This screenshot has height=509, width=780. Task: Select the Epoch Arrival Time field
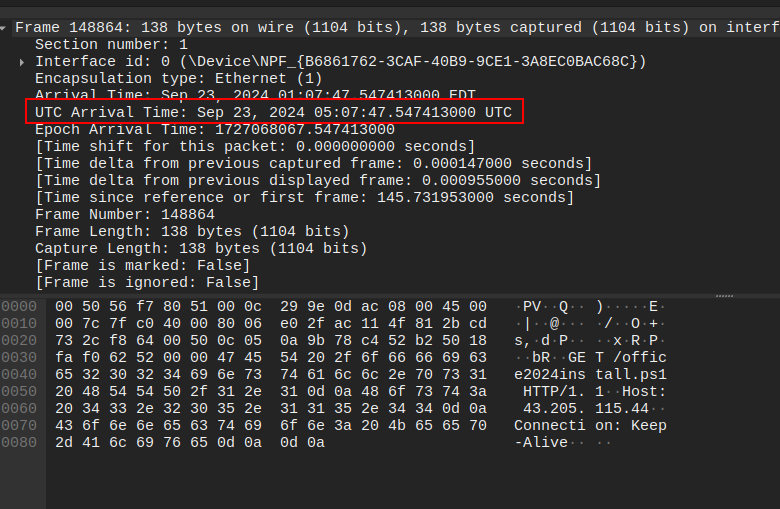tap(214, 130)
